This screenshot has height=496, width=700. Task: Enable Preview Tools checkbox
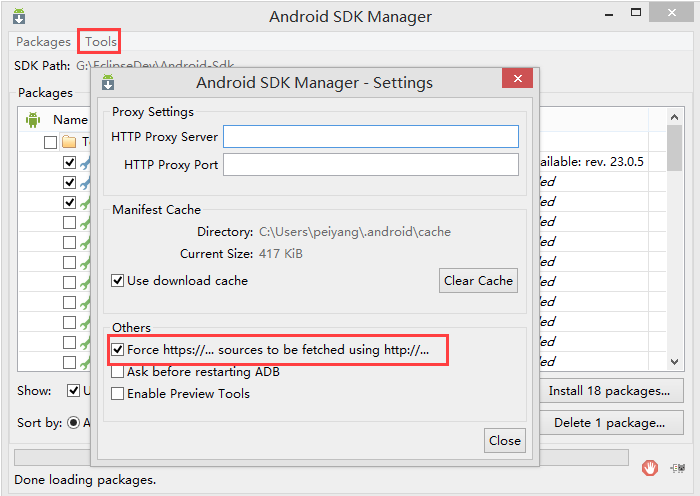(117, 394)
